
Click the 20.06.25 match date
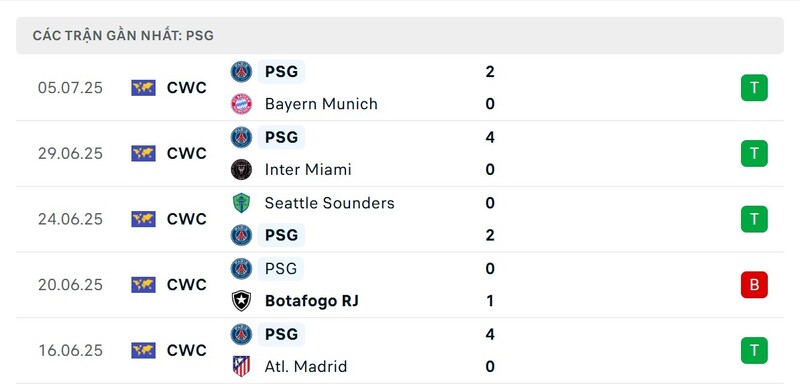(70, 285)
